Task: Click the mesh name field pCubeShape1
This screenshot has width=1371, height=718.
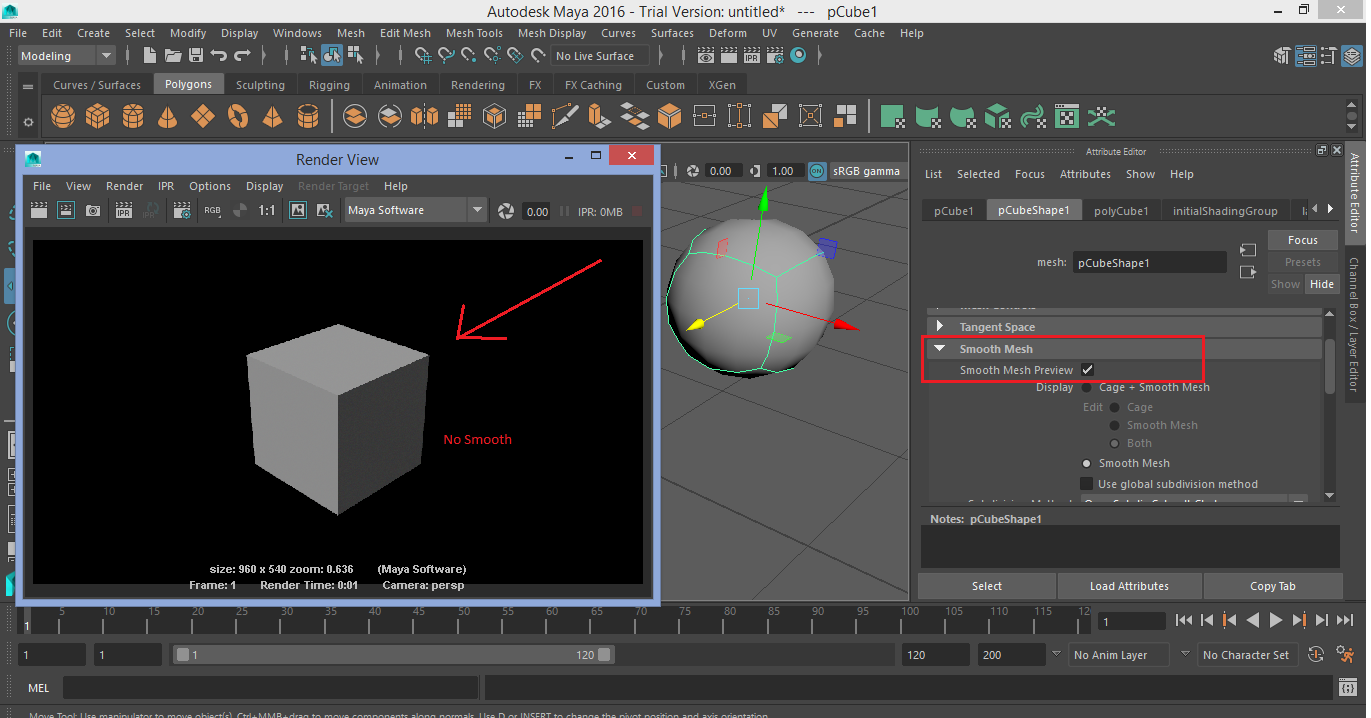Action: pyautogui.click(x=1150, y=263)
